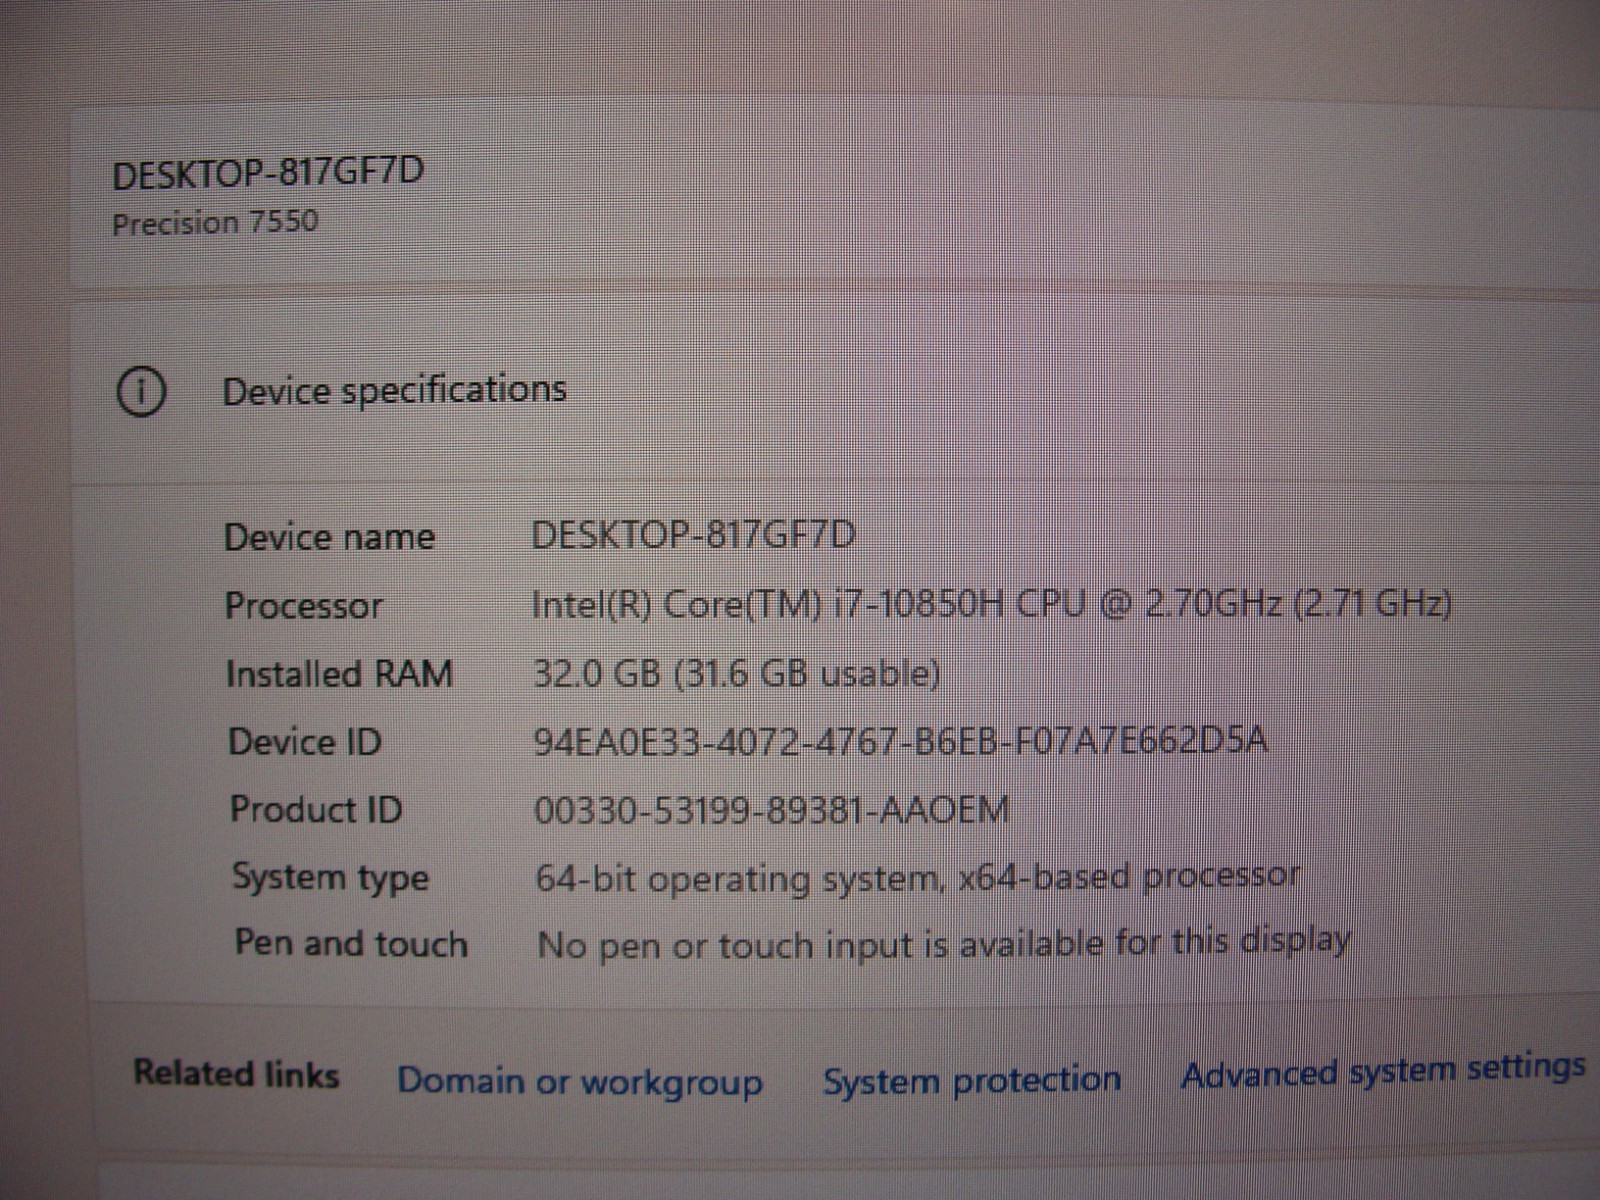
Task: Click the Device name label
Action: (x=330, y=538)
